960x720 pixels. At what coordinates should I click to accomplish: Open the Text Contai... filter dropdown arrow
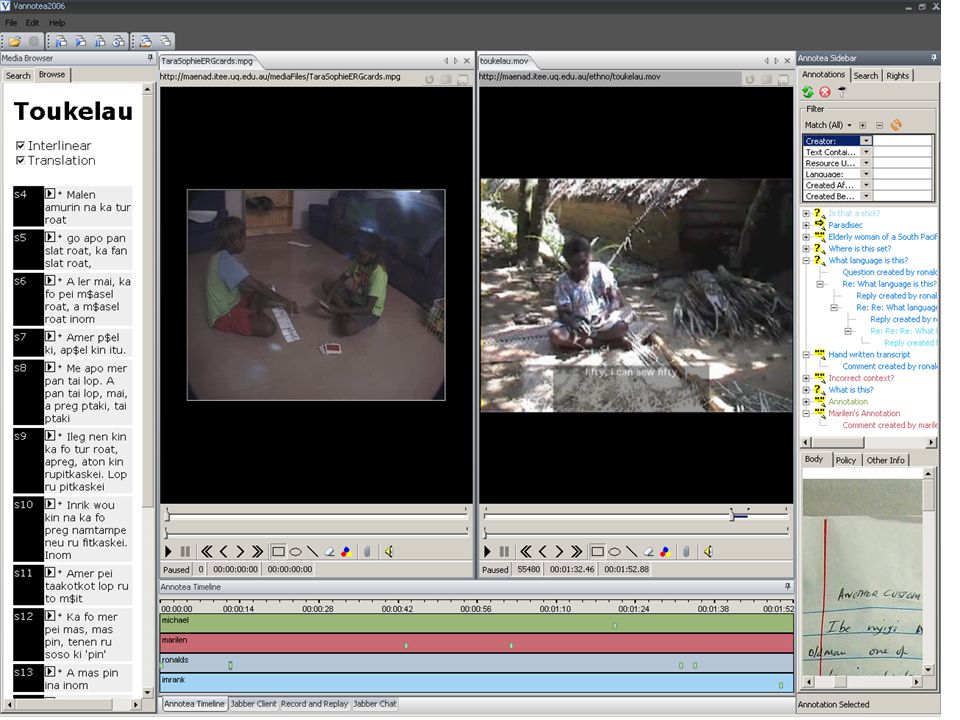tap(866, 152)
